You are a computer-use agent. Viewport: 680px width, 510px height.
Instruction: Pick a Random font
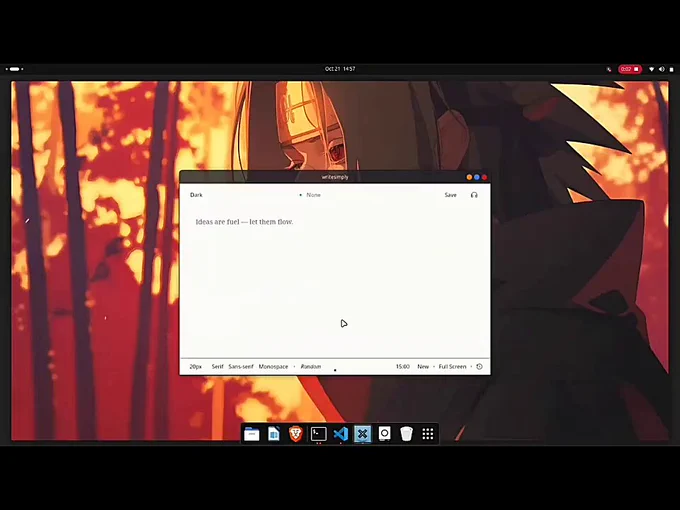click(x=311, y=367)
